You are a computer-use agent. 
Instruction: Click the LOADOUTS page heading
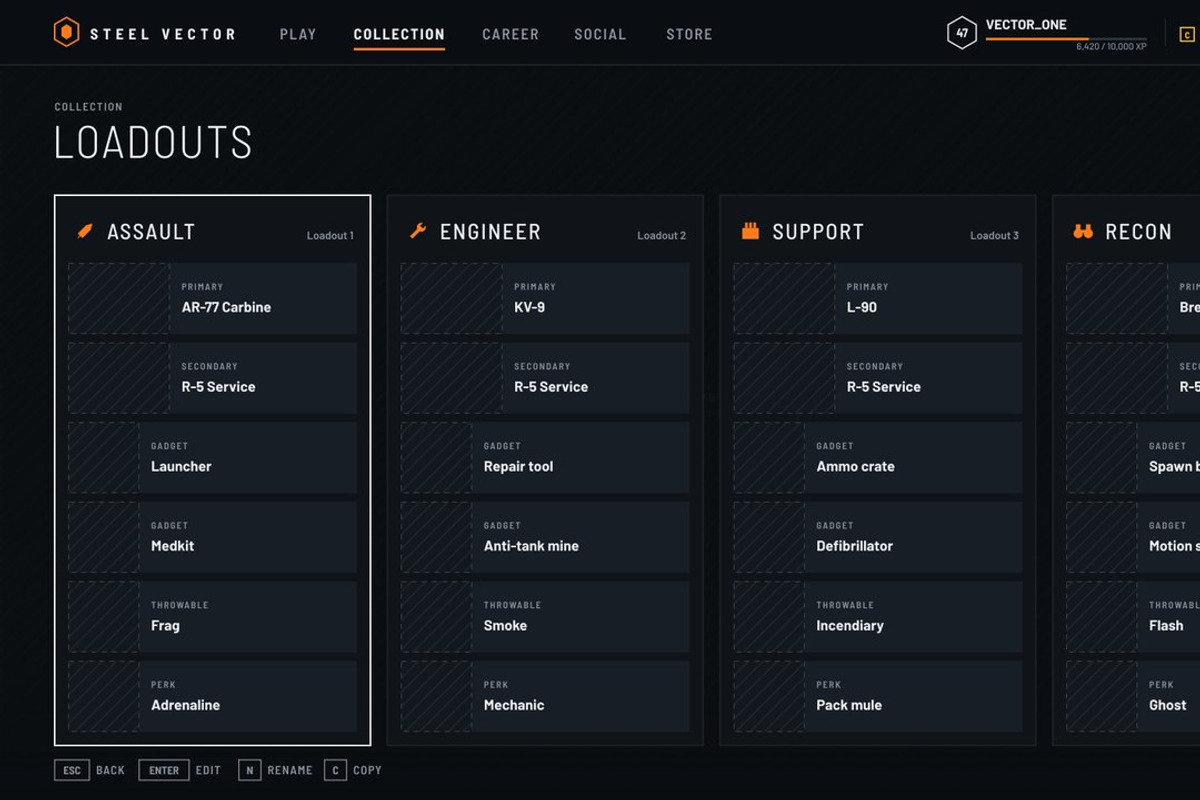[x=153, y=142]
